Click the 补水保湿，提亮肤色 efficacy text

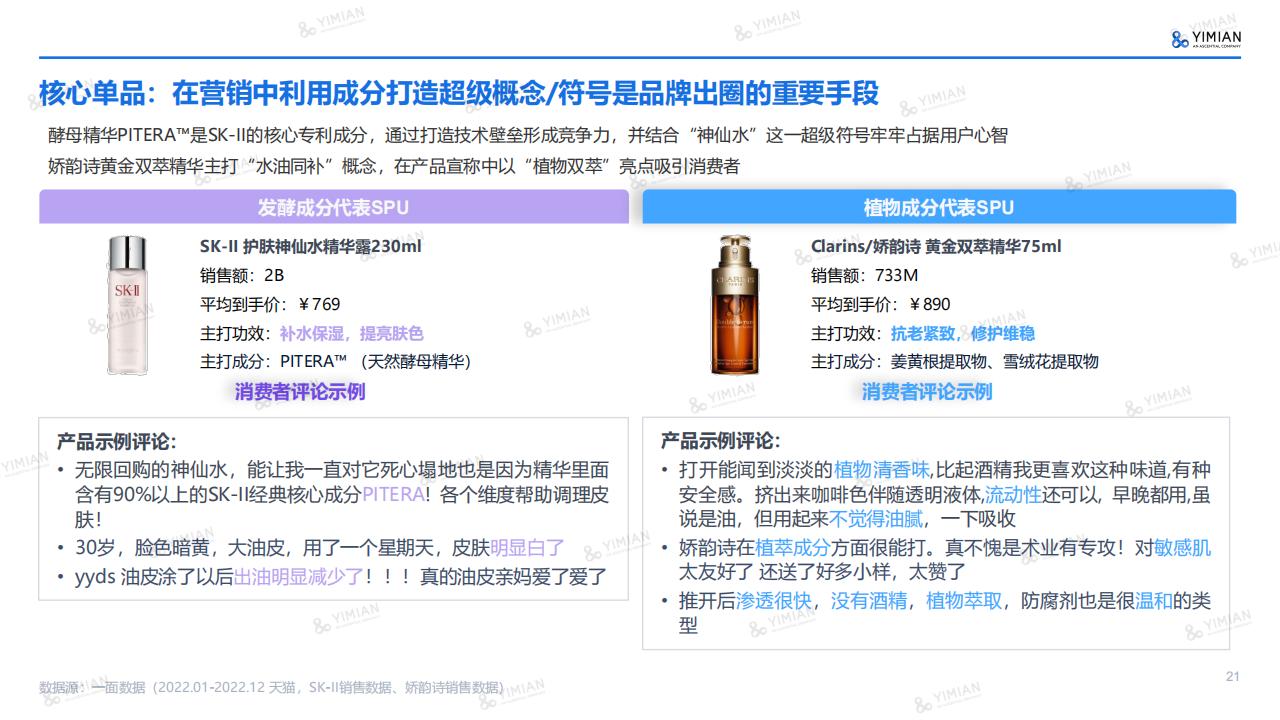(351, 333)
